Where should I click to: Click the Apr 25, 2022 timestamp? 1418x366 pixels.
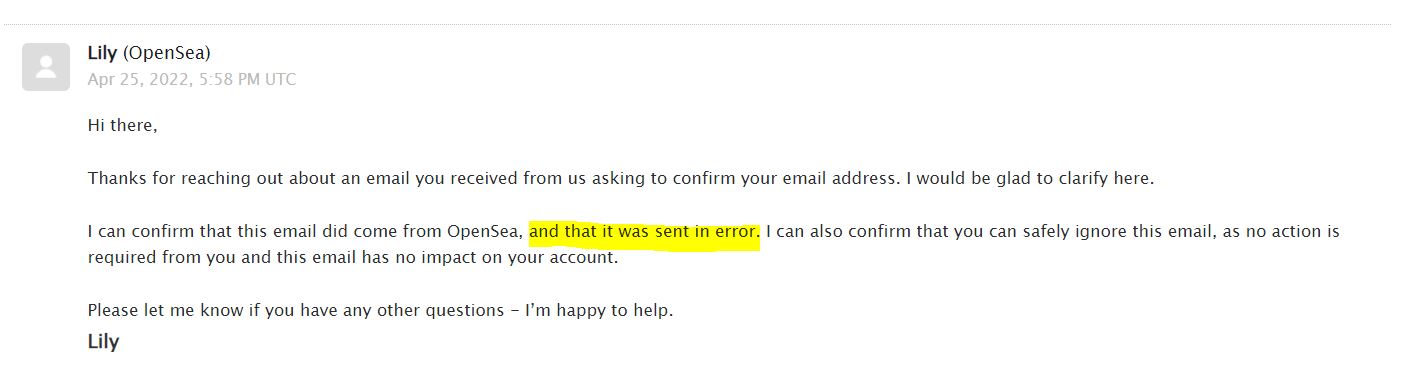click(192, 79)
